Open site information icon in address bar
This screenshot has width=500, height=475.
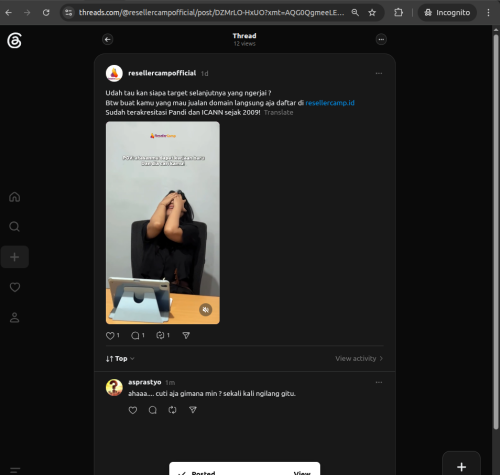[x=68, y=13]
